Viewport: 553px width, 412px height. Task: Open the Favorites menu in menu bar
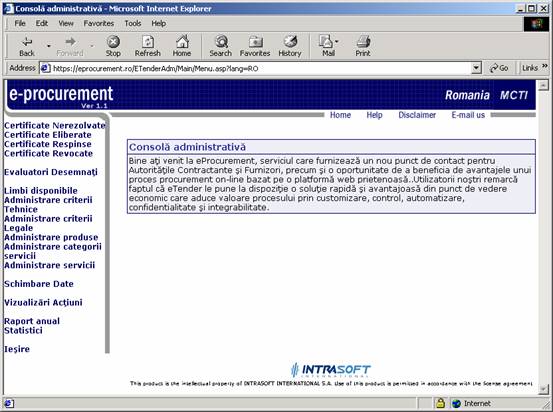99,23
